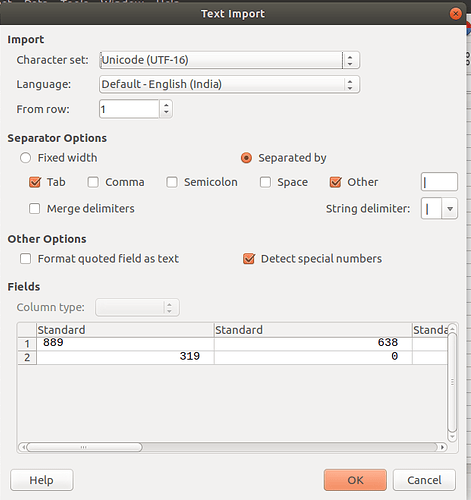Enable the Semicolon separator checkbox
The image size is (471, 500).
172,182
